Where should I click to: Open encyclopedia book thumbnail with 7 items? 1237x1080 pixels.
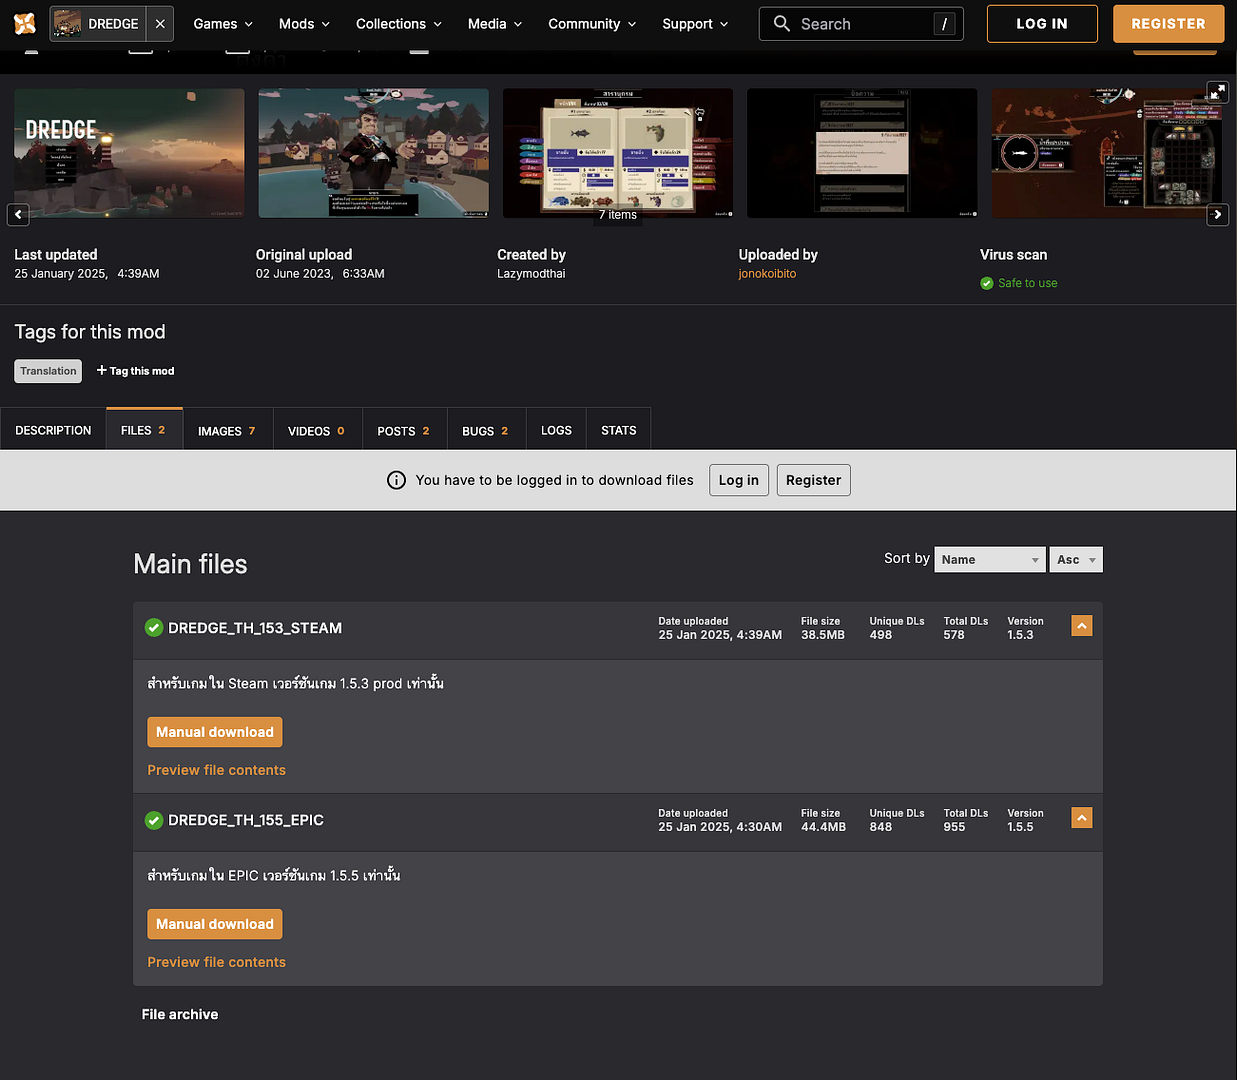click(x=617, y=153)
